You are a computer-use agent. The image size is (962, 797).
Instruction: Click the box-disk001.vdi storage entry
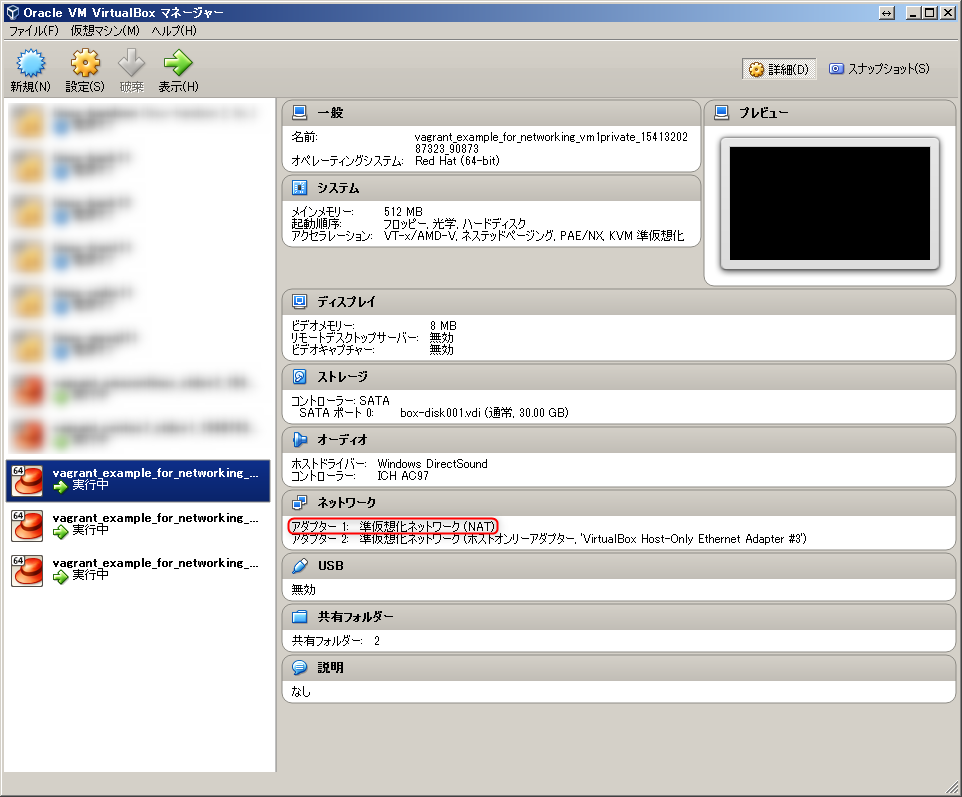484,413
